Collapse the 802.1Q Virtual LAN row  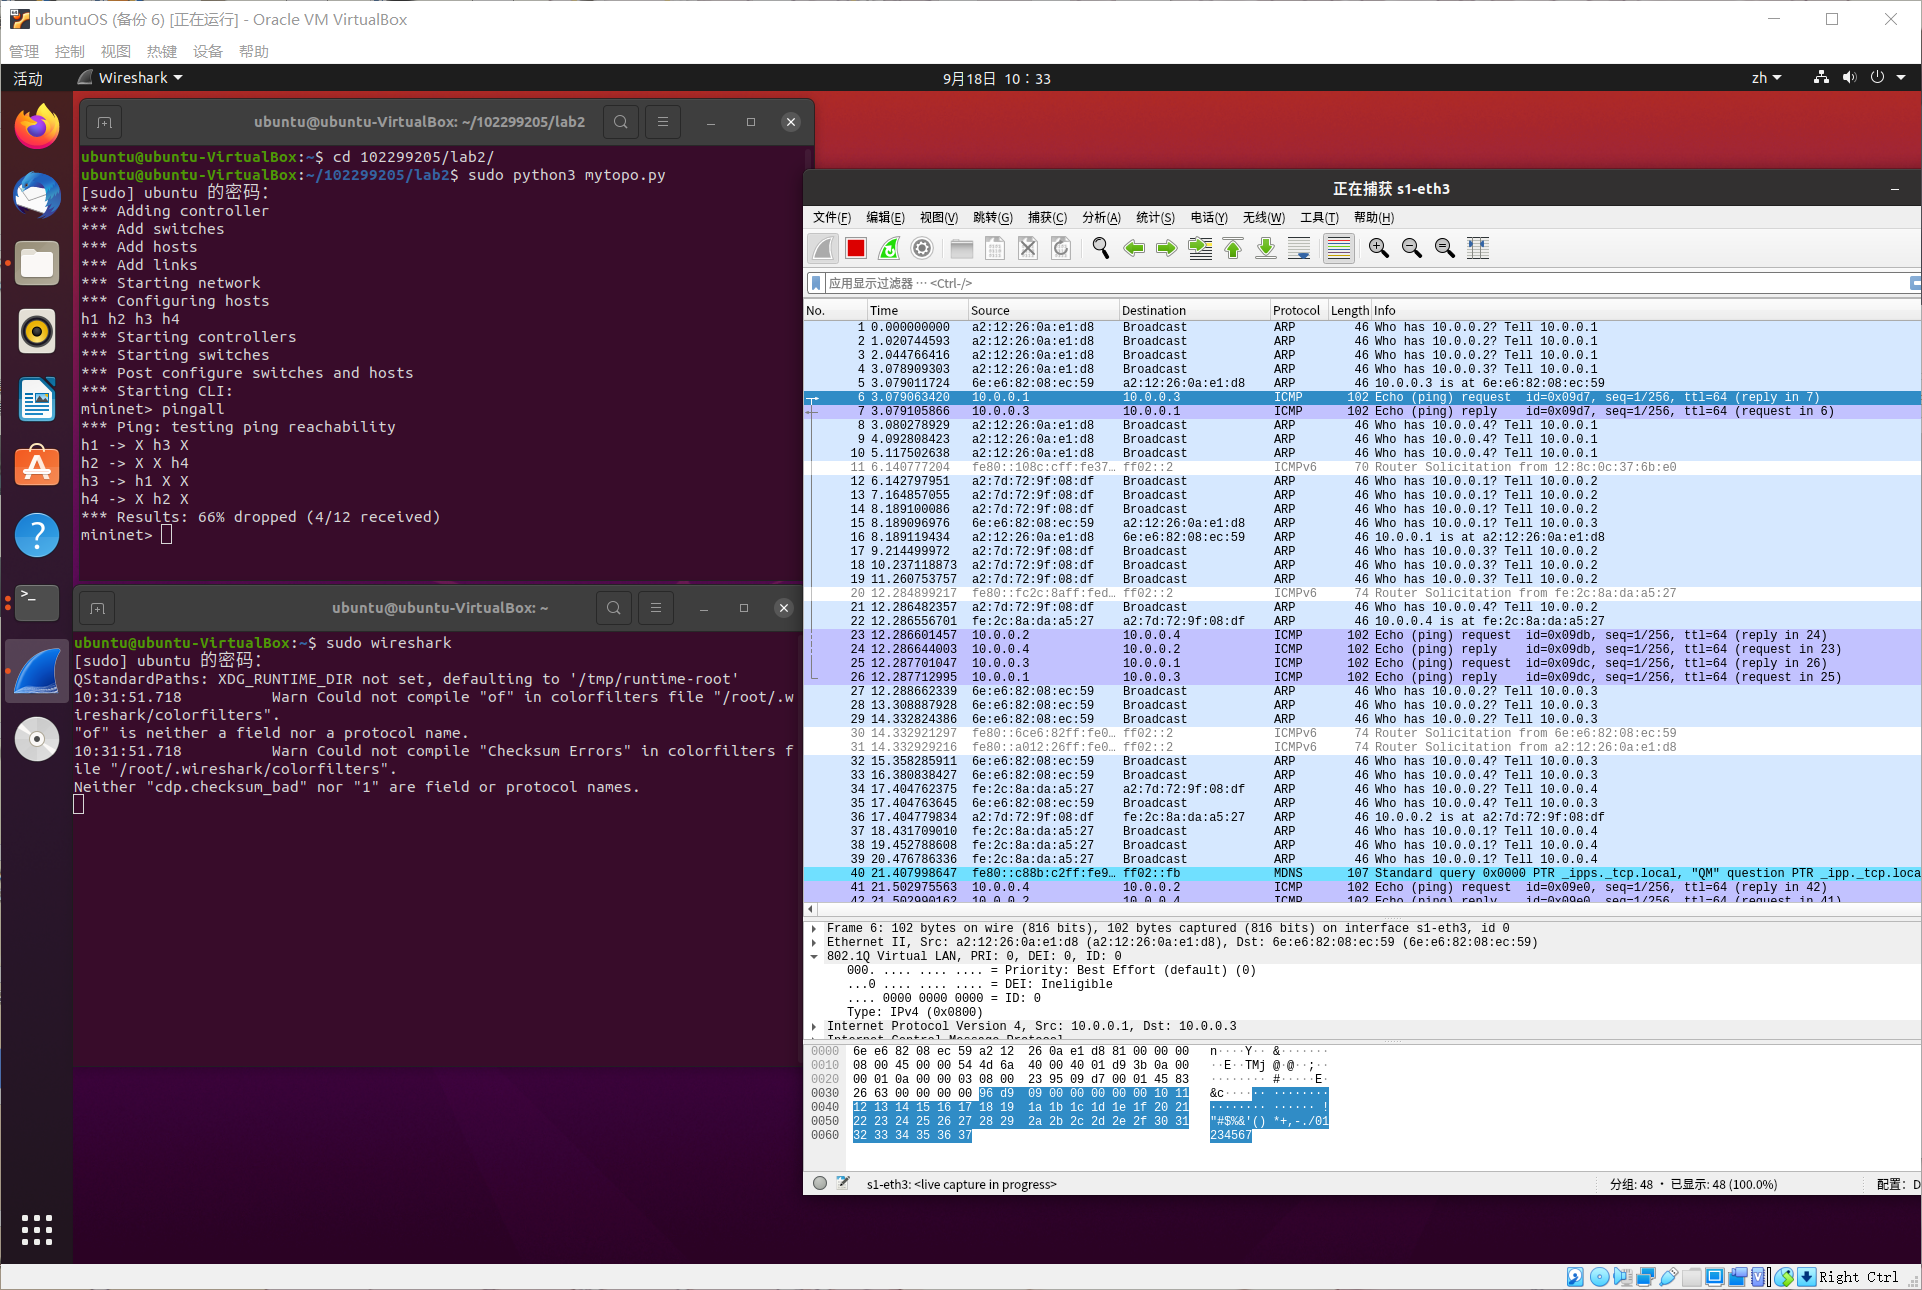coord(814,956)
